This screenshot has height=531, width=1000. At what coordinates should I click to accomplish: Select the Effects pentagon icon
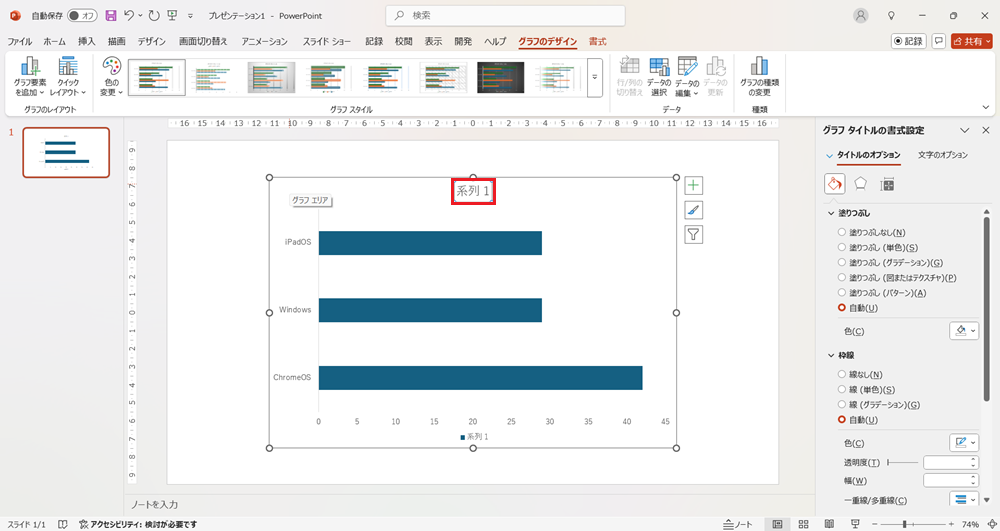coord(860,184)
